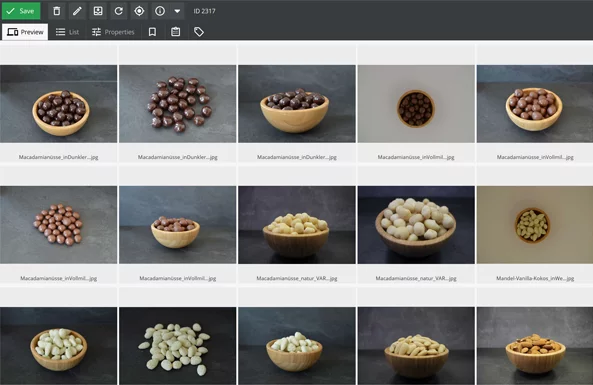This screenshot has height=385, width=593.
Task: Delete the folder with the trash icon
Action: pyautogui.click(x=57, y=11)
